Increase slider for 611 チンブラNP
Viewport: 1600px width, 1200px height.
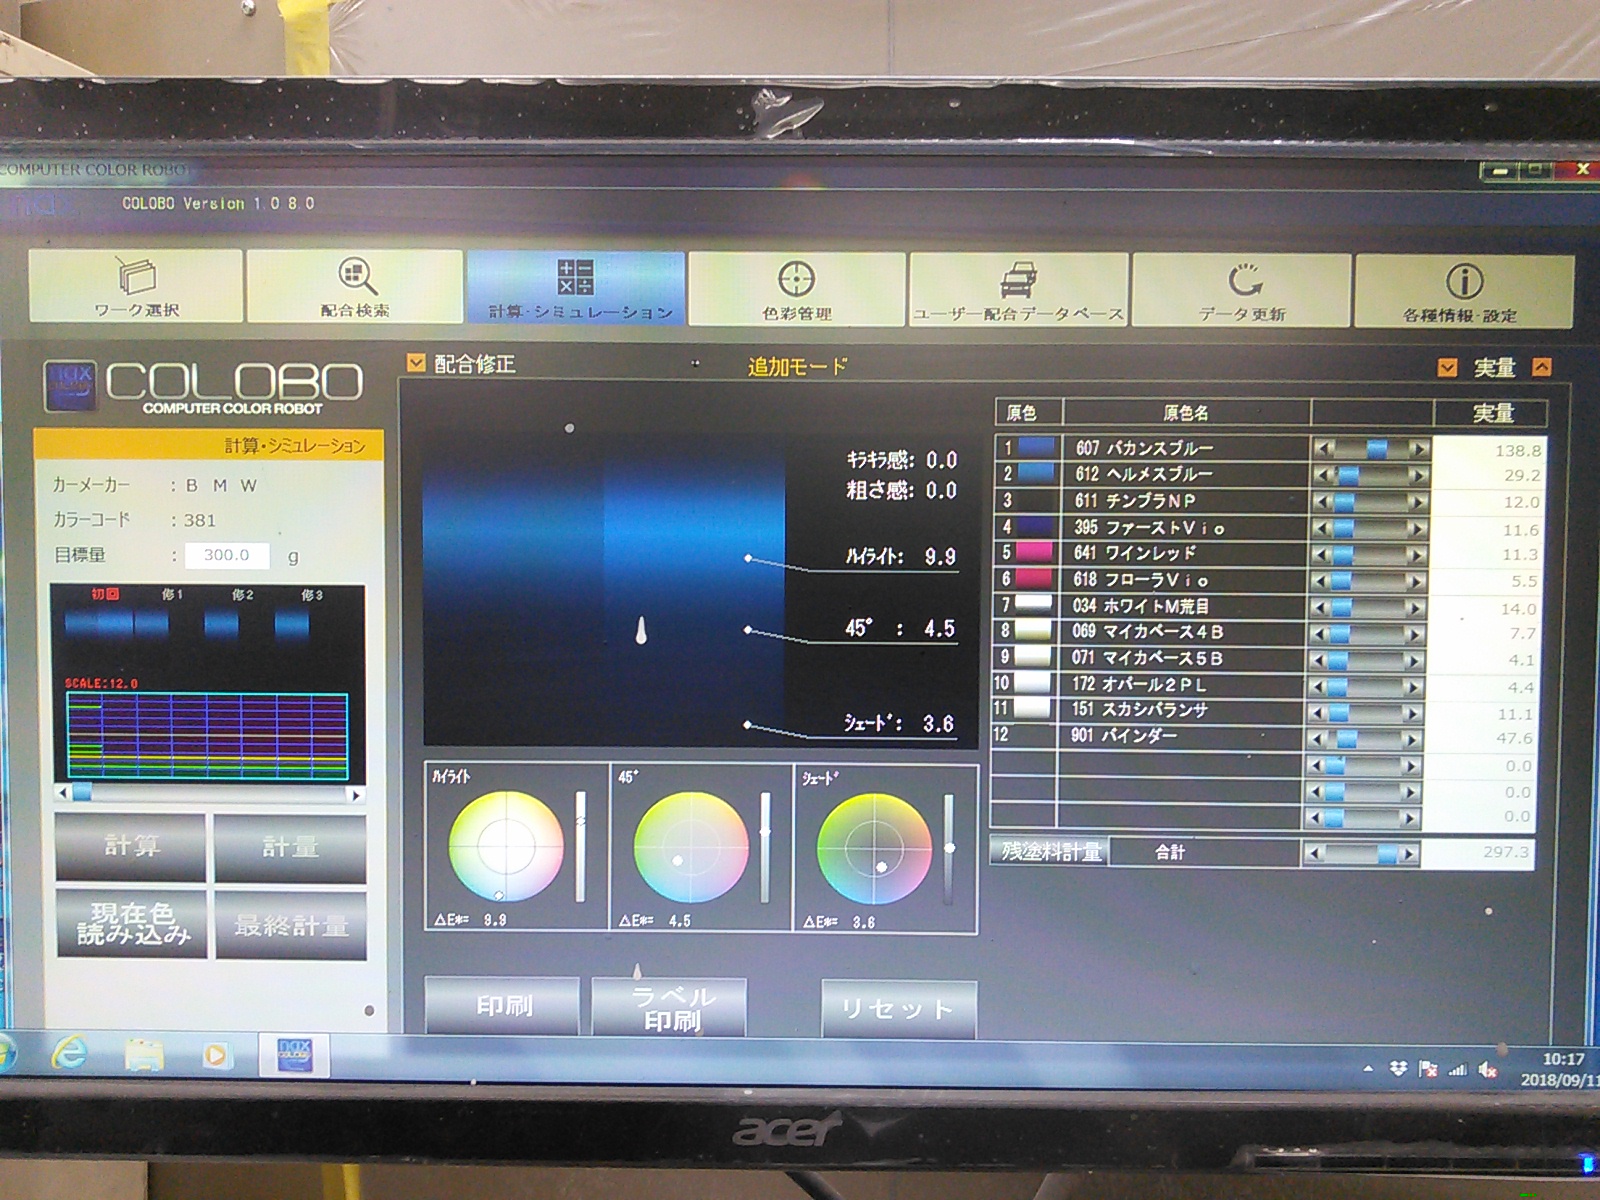pyautogui.click(x=1416, y=502)
